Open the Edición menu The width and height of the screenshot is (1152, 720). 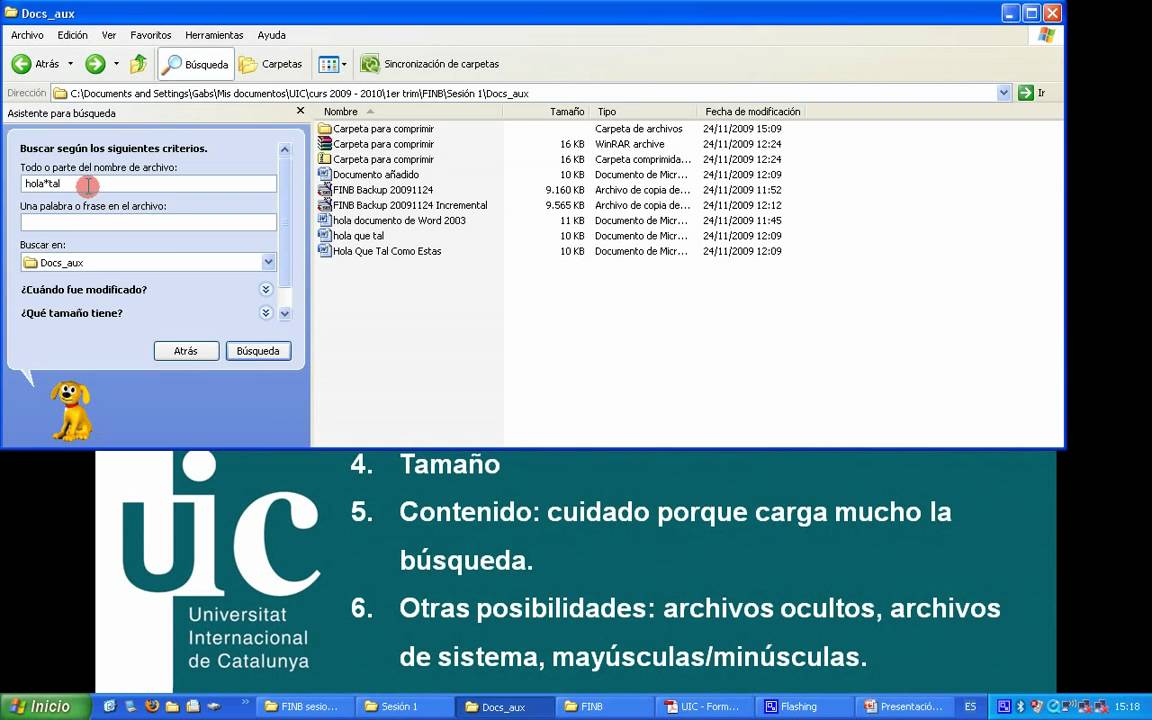click(x=73, y=35)
